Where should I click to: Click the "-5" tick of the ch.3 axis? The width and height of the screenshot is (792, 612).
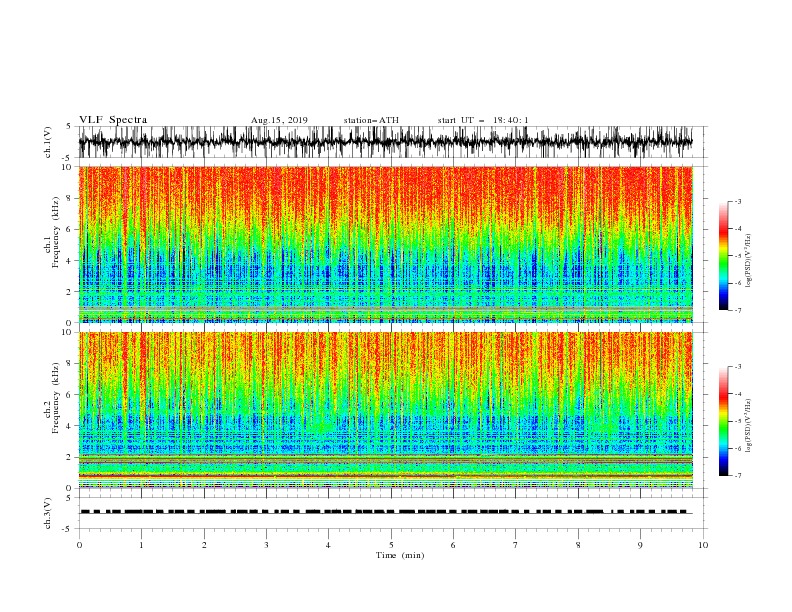(x=68, y=529)
